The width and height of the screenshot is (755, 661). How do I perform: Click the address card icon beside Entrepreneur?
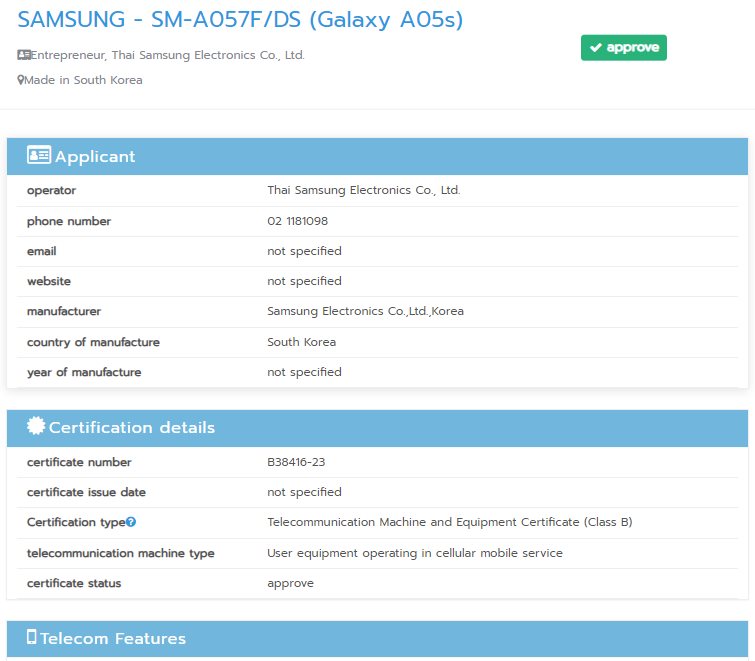(24, 55)
